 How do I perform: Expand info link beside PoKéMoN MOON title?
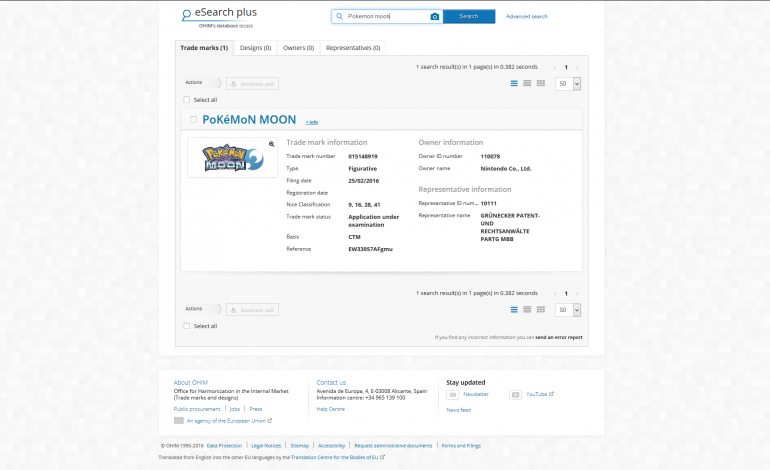coord(312,122)
